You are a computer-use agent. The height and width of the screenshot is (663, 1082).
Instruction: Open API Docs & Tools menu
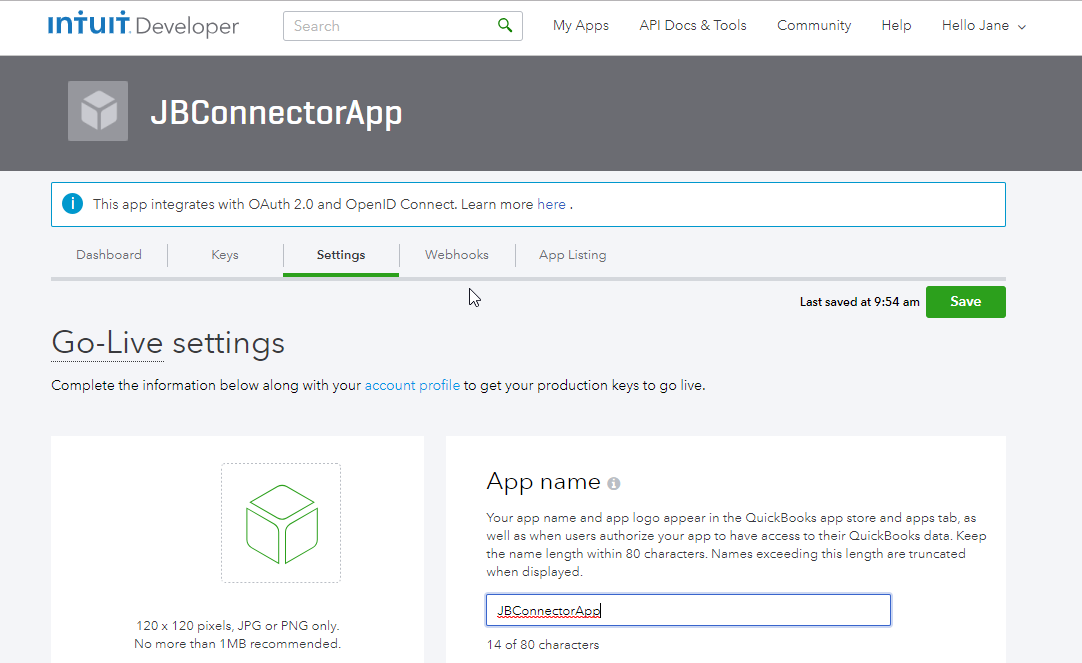[693, 26]
